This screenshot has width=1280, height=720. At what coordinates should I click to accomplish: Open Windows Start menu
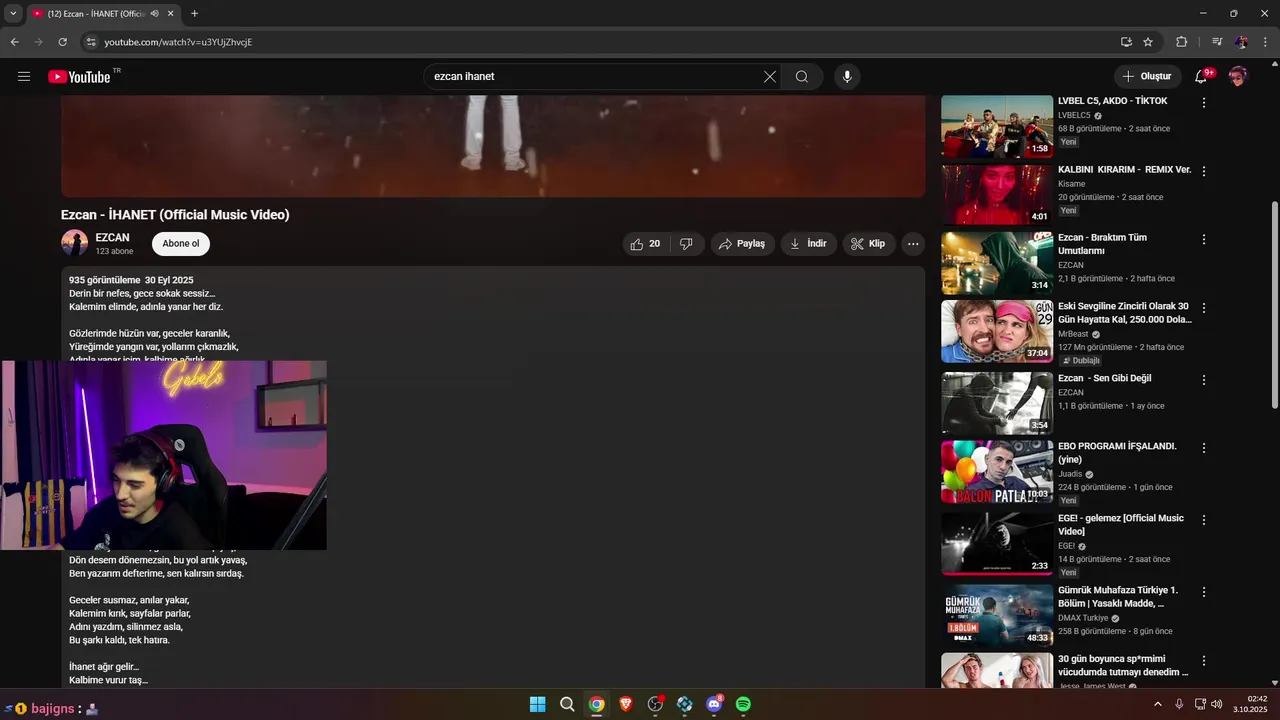537,704
